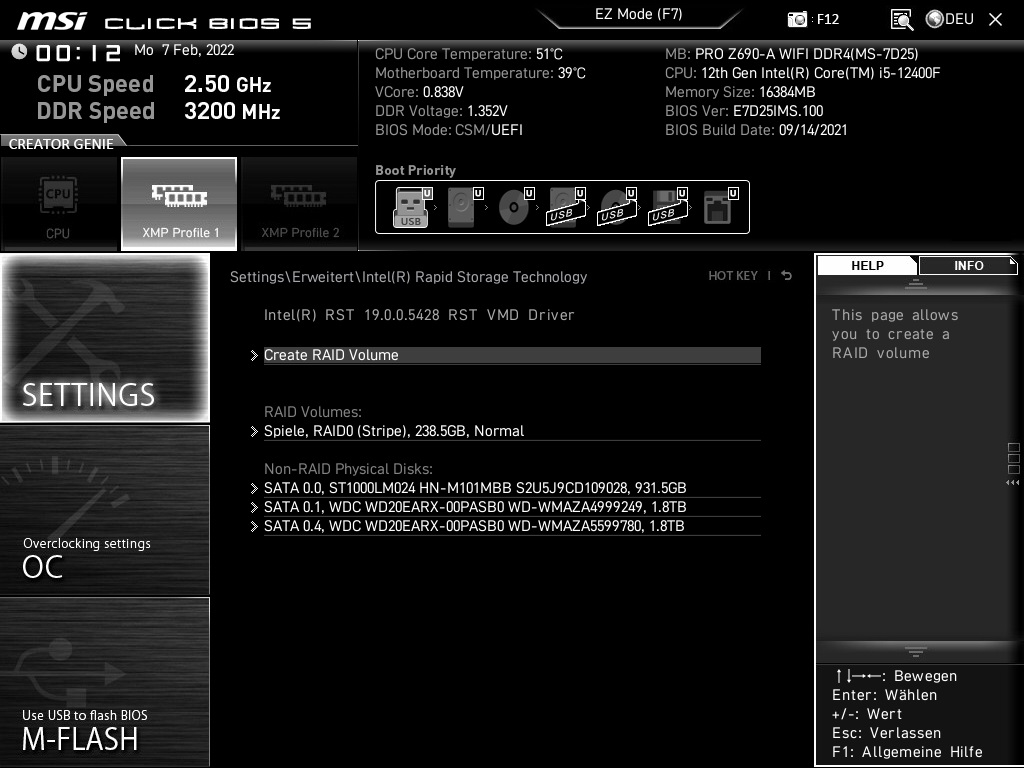The width and height of the screenshot is (1024, 768).
Task: Click the CREATOR GENIE label
Action: [61, 144]
